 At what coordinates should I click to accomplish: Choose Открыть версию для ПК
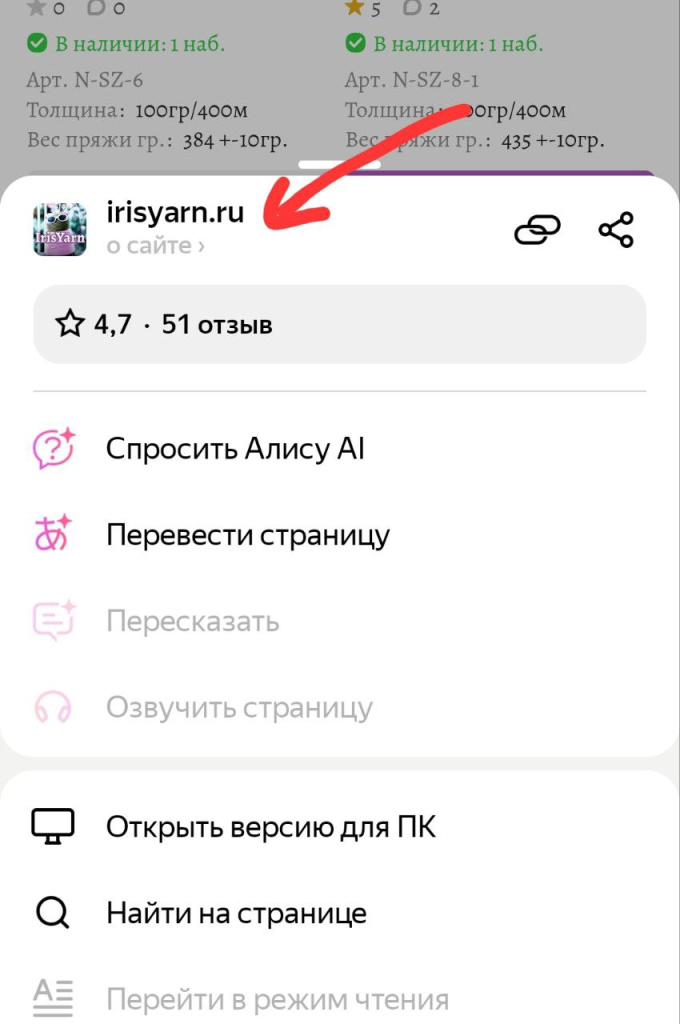click(x=340, y=827)
